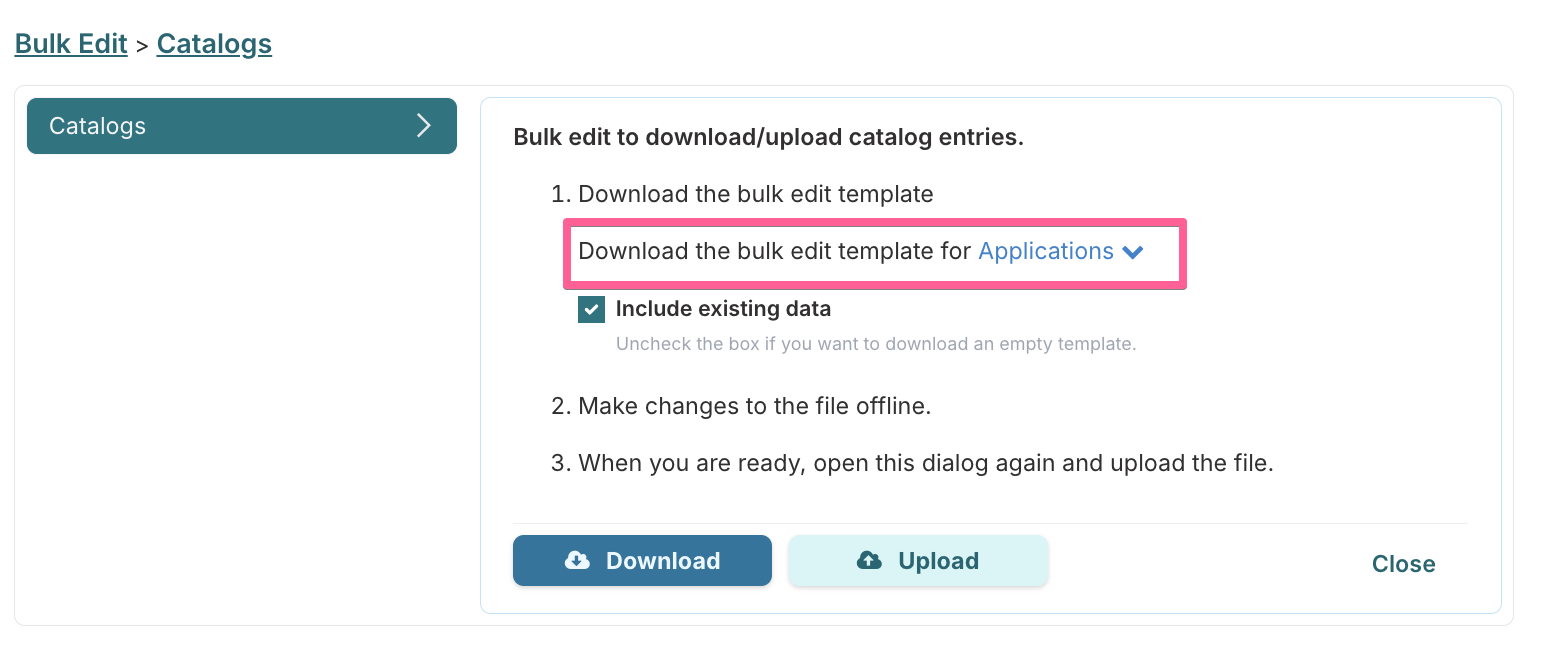Click the Upload button

pos(918,561)
